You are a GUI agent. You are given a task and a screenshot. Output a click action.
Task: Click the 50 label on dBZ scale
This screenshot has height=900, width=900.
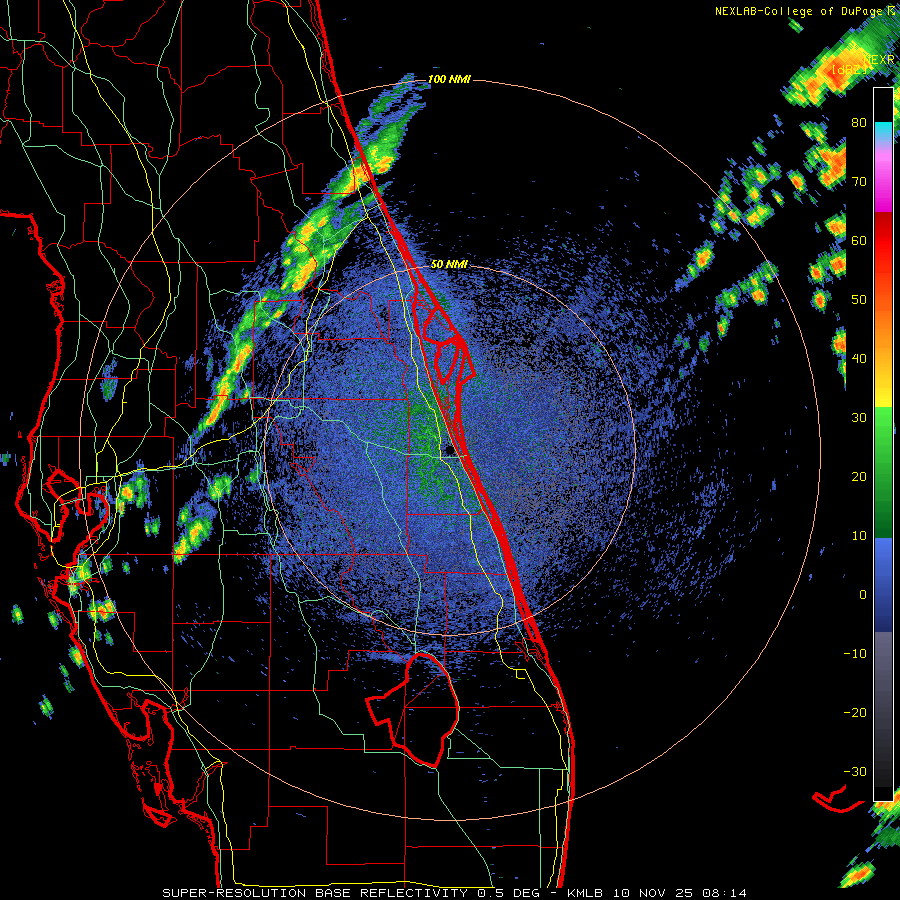coord(859,300)
